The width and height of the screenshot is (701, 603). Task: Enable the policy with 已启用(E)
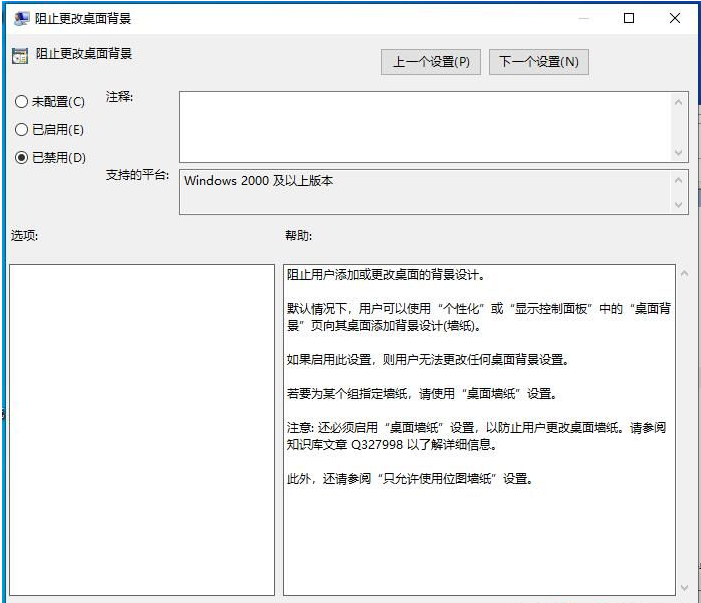22,130
